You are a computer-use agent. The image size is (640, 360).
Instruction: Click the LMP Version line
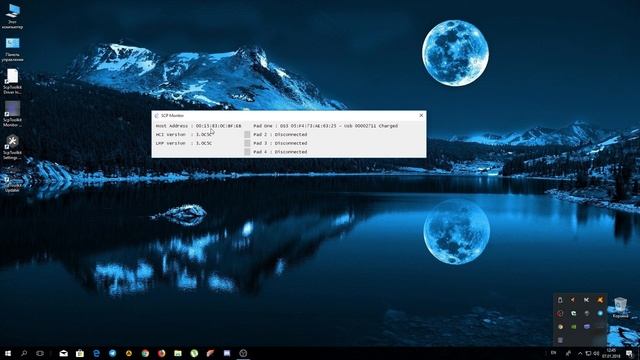click(x=184, y=143)
